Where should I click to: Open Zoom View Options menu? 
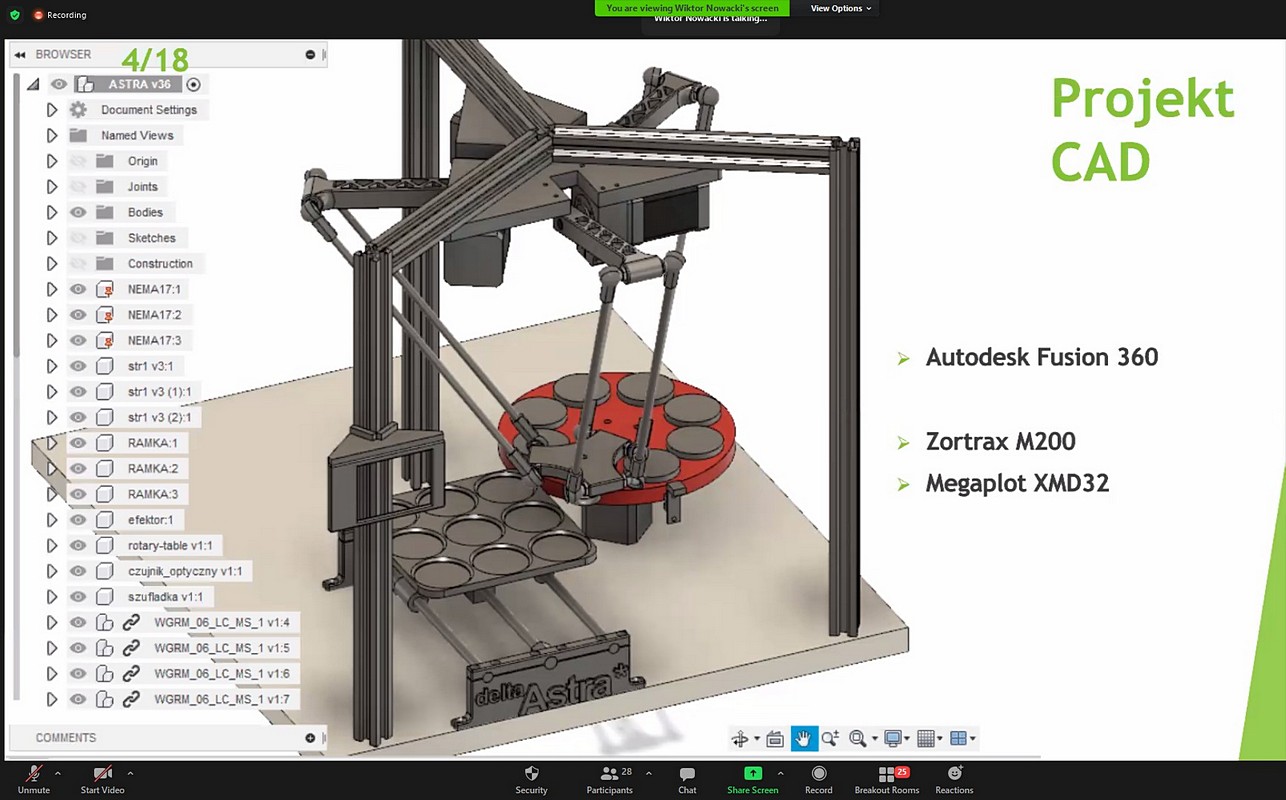840,8
